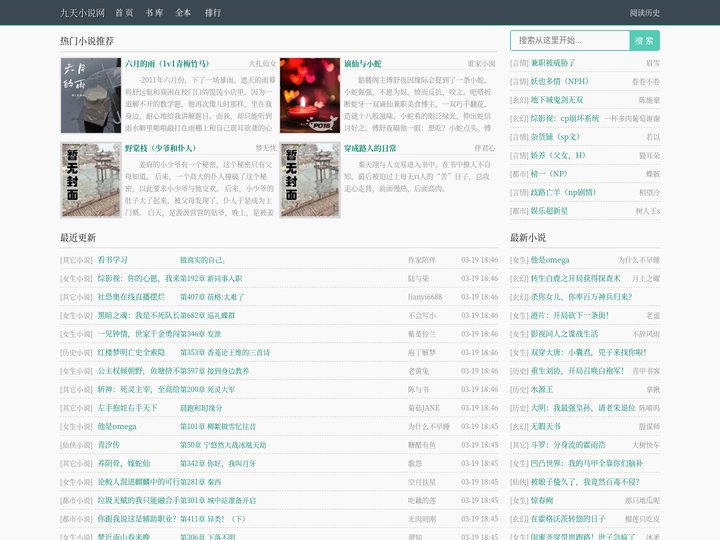This screenshot has height=540, width=720.
Task: Open chapter 第411章 异类！（下）
Action: (213, 519)
